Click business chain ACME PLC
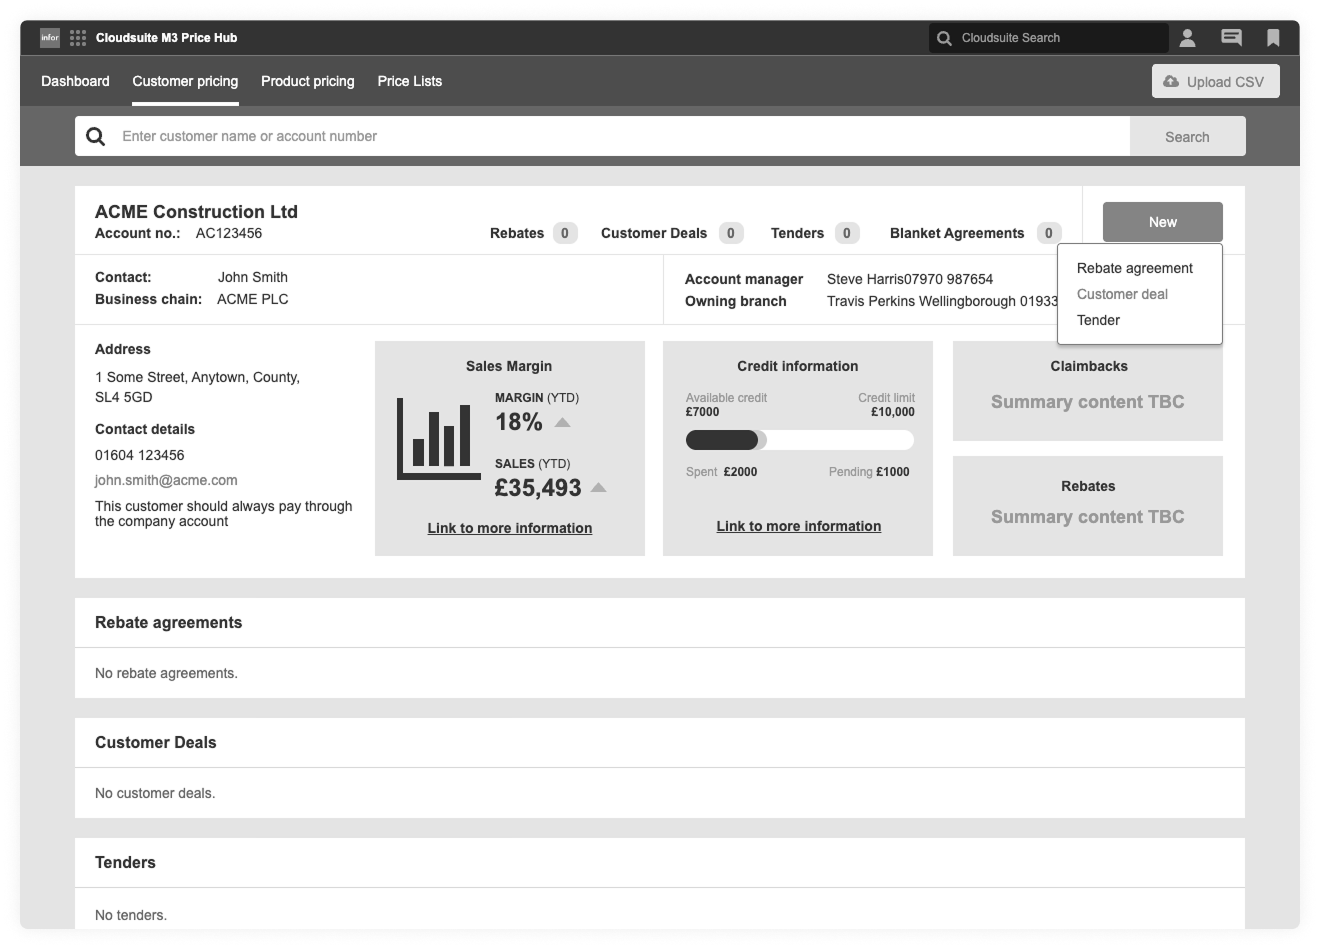The image size is (1320, 949). [x=253, y=299]
